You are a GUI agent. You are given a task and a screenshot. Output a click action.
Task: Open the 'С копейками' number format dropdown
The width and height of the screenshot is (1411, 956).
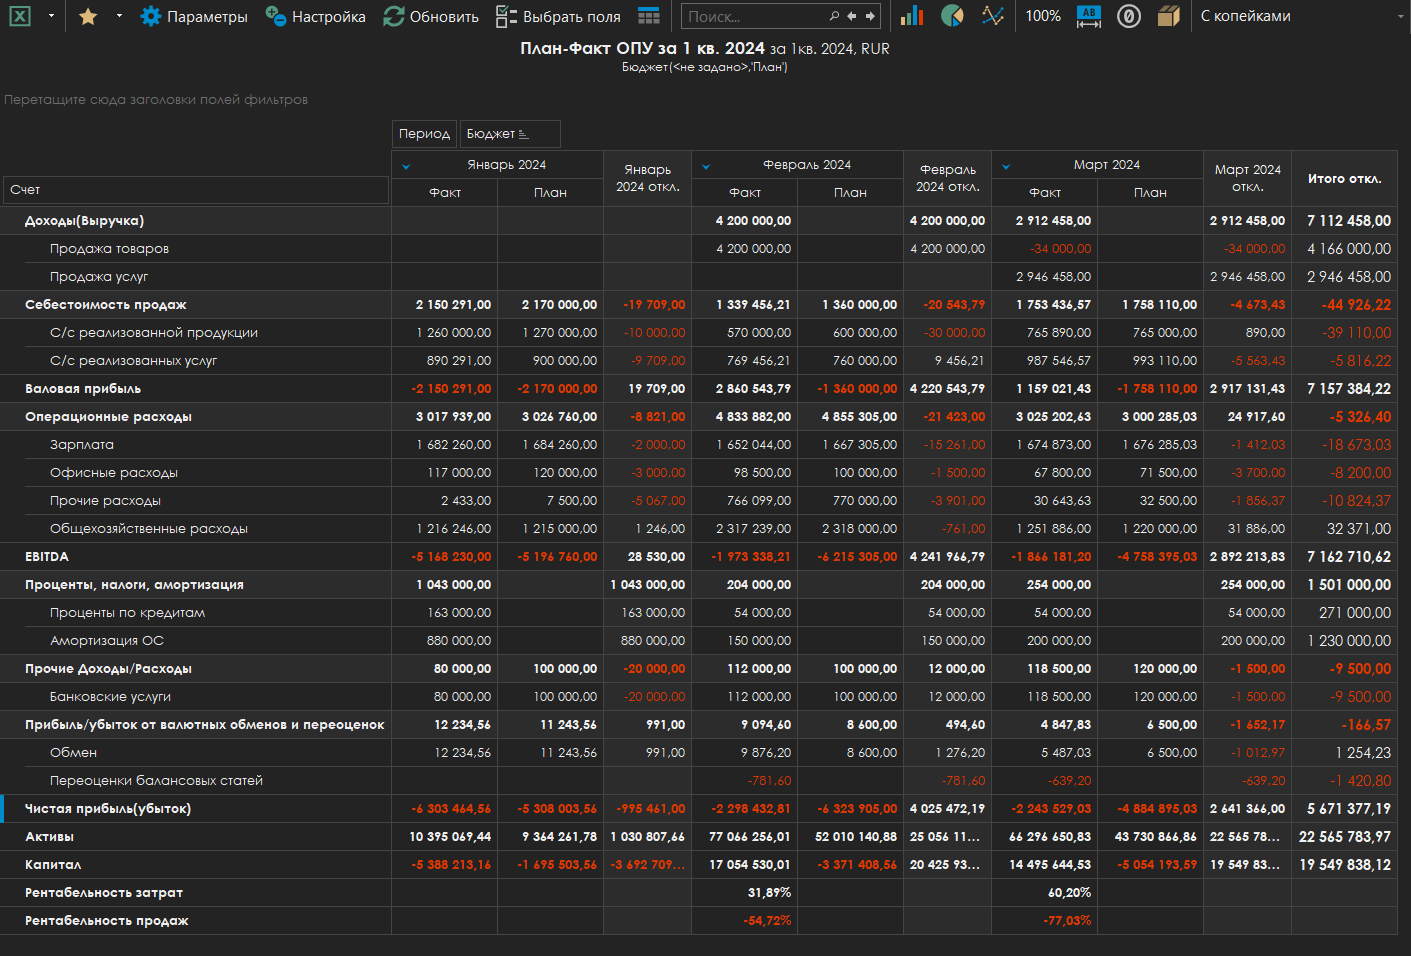click(1300, 16)
